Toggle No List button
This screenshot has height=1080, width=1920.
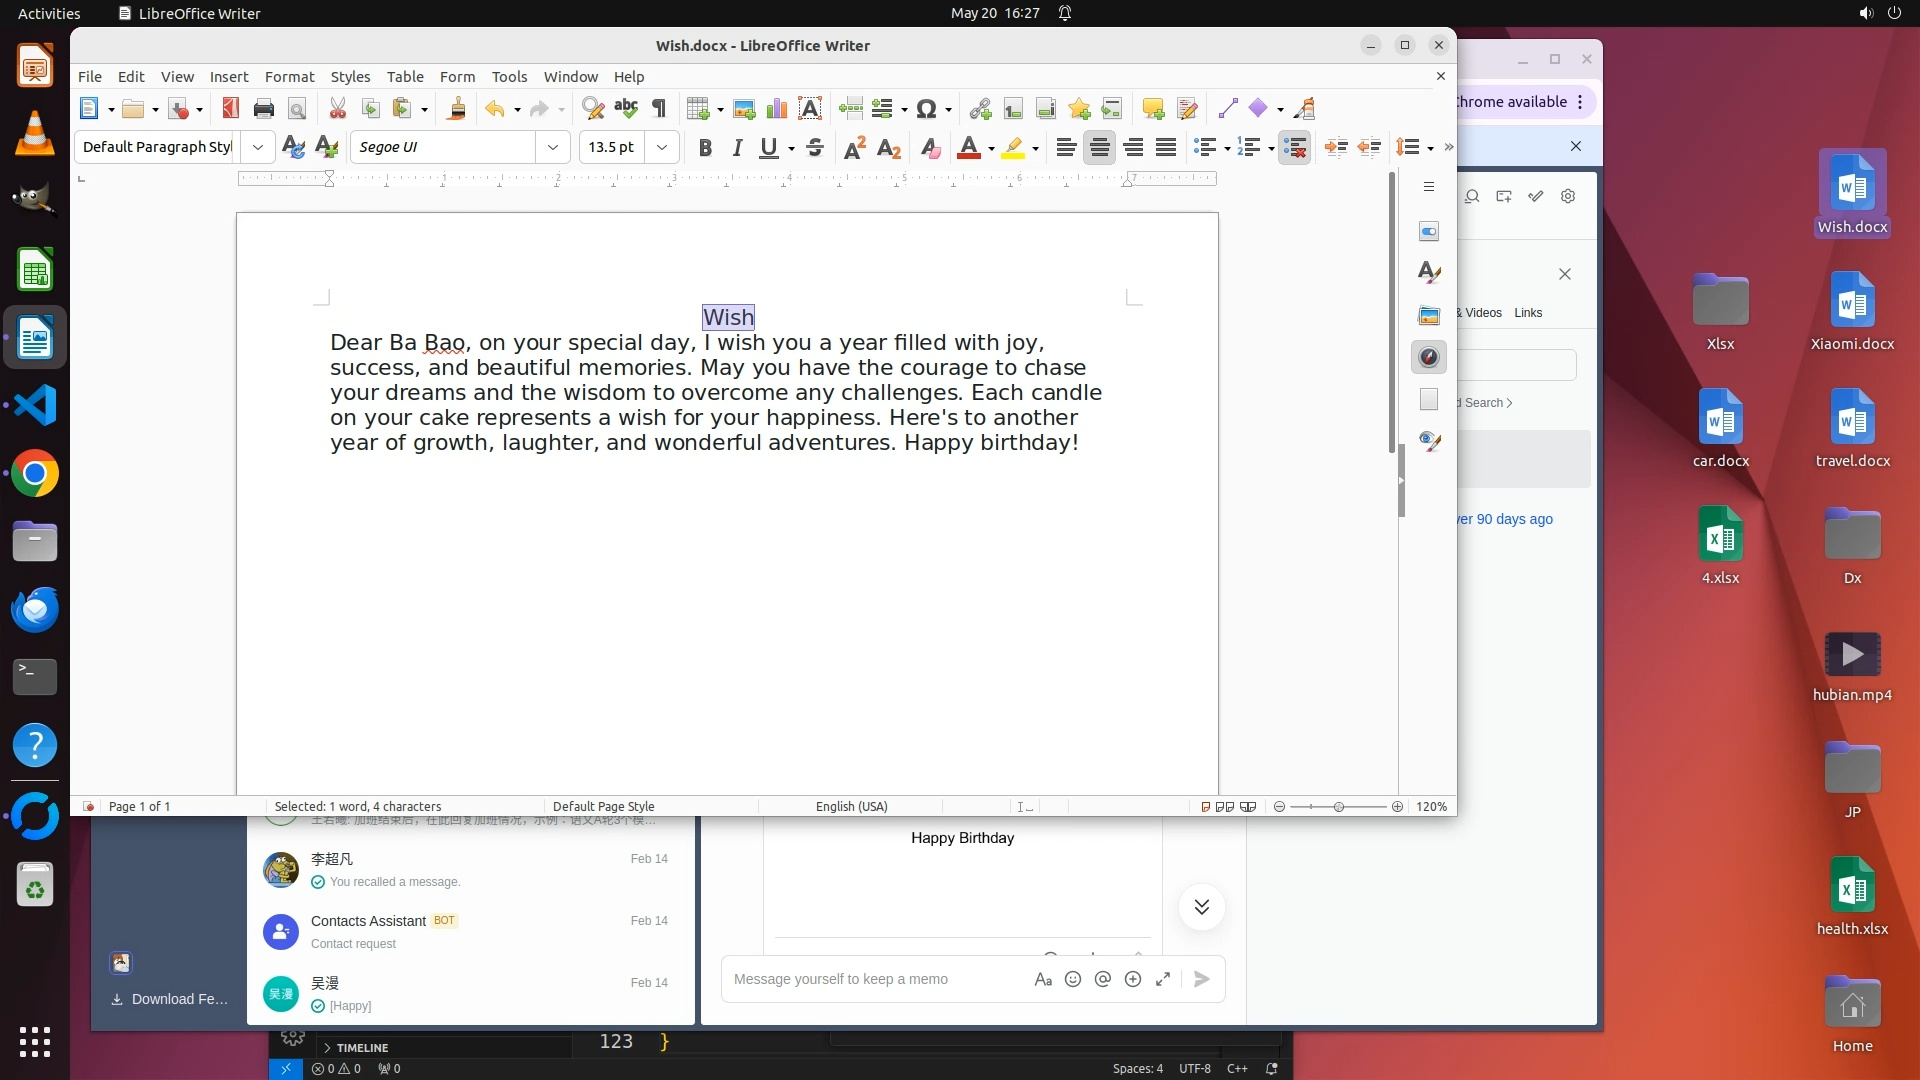(x=1294, y=148)
